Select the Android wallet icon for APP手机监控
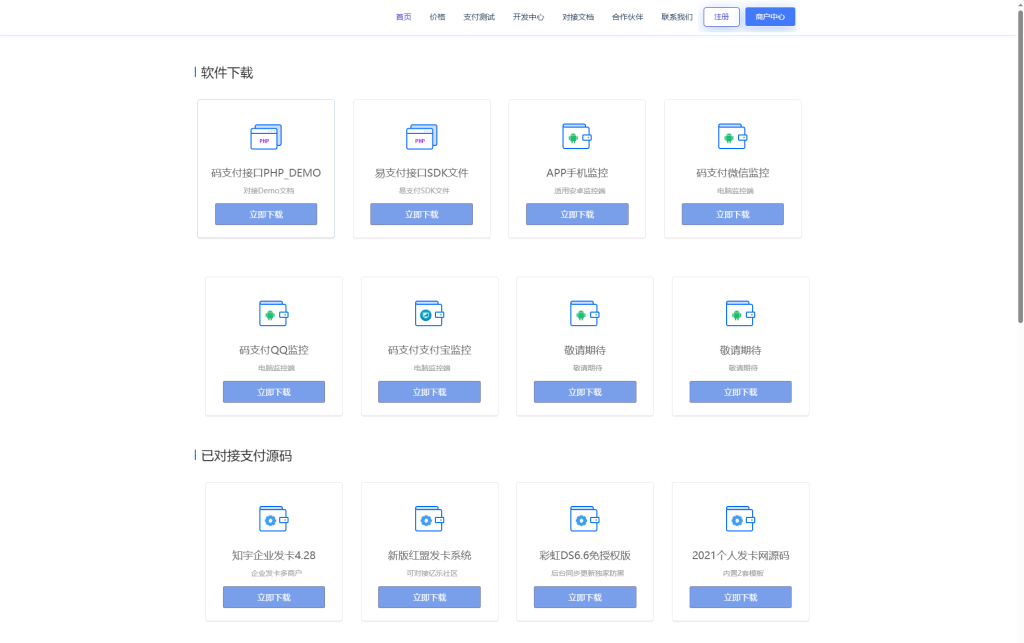1024x643 pixels. point(577,135)
